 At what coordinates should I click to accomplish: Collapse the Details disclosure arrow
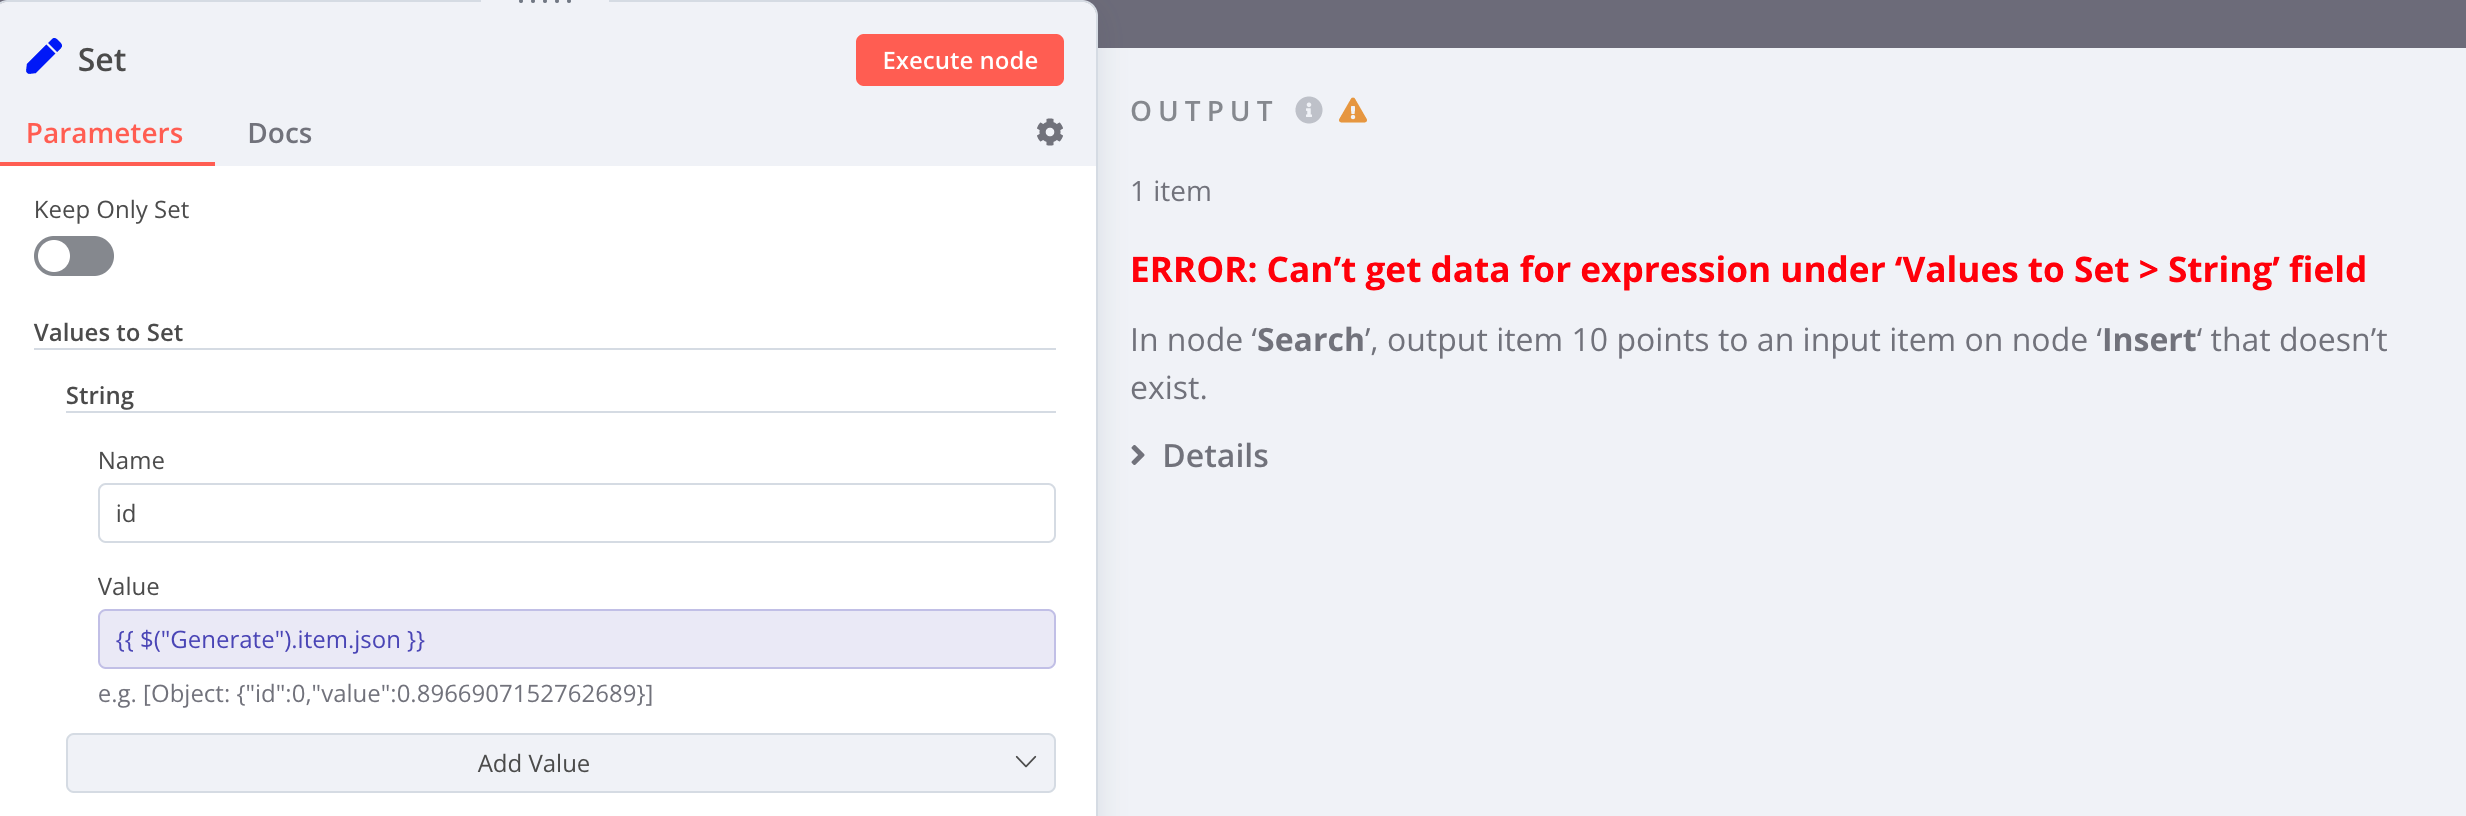pyautogui.click(x=1139, y=456)
